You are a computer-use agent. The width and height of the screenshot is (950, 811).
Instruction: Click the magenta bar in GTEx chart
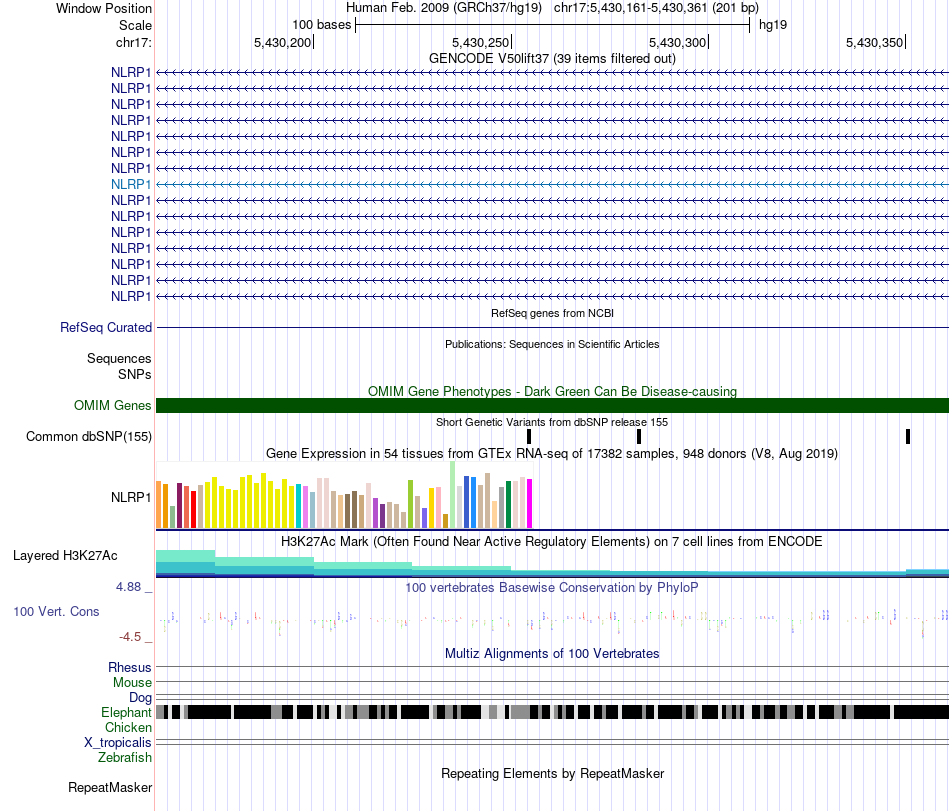coord(530,504)
